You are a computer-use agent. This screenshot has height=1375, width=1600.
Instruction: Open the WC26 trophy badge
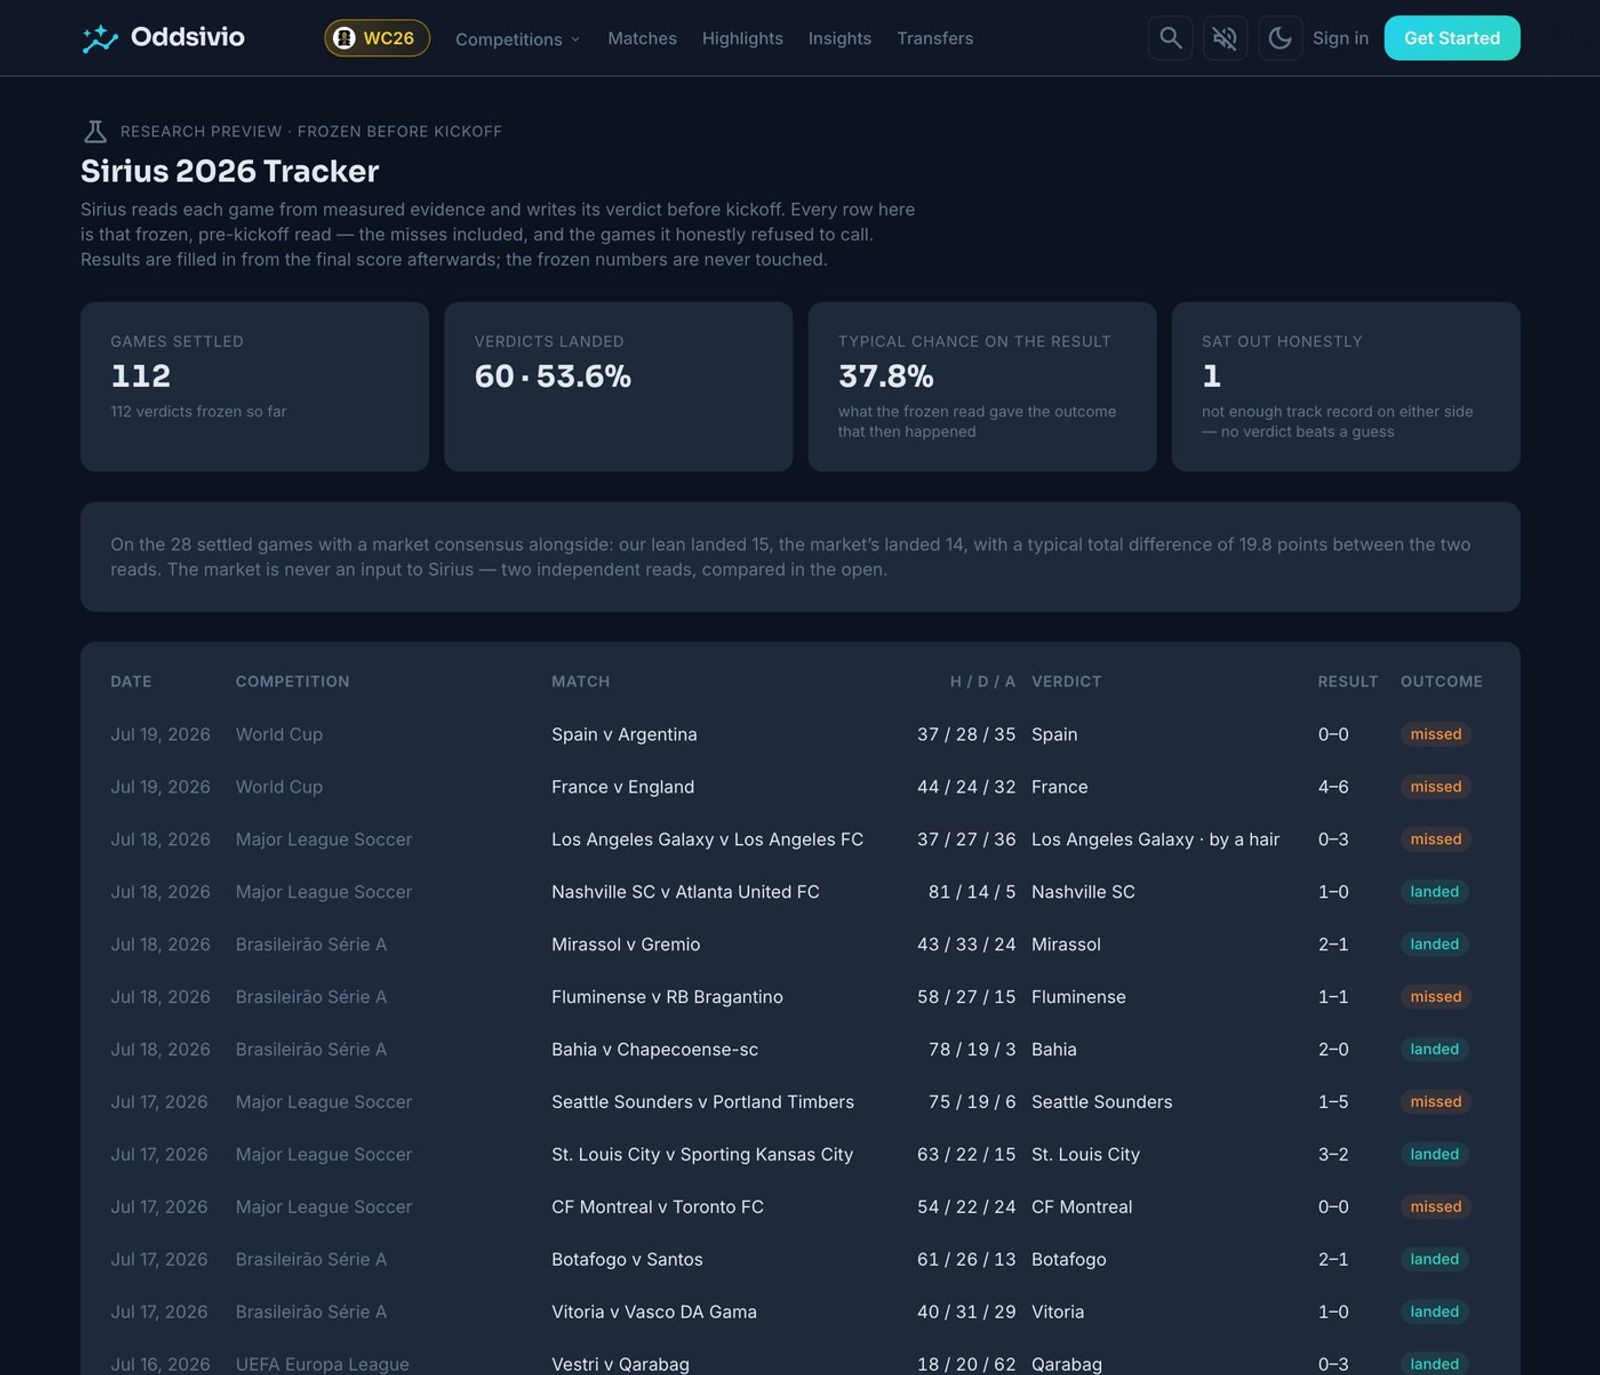[377, 38]
